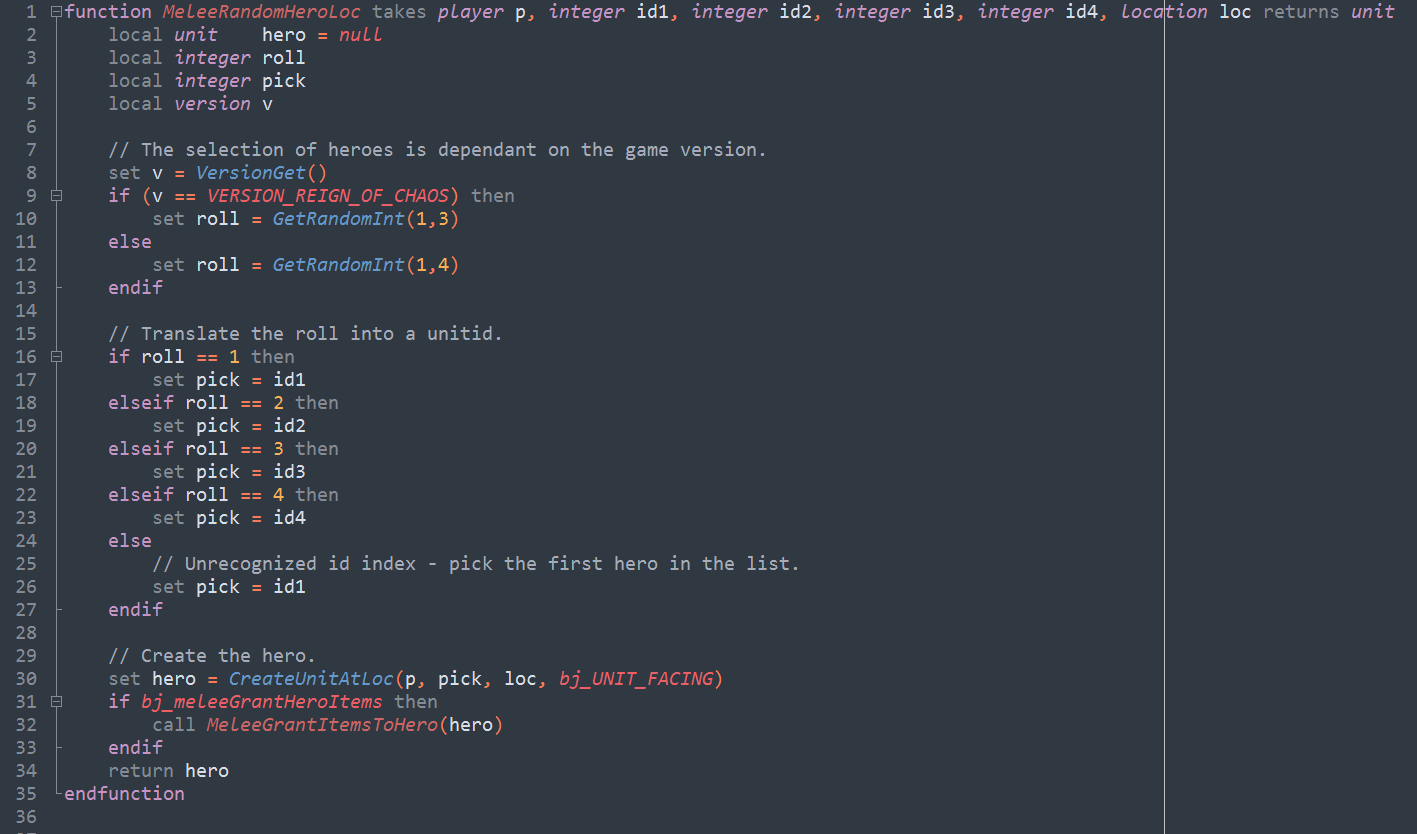Click the 'Translate the roll into a unitid' comment
Screen dimensions: 1417x834
[305, 334]
